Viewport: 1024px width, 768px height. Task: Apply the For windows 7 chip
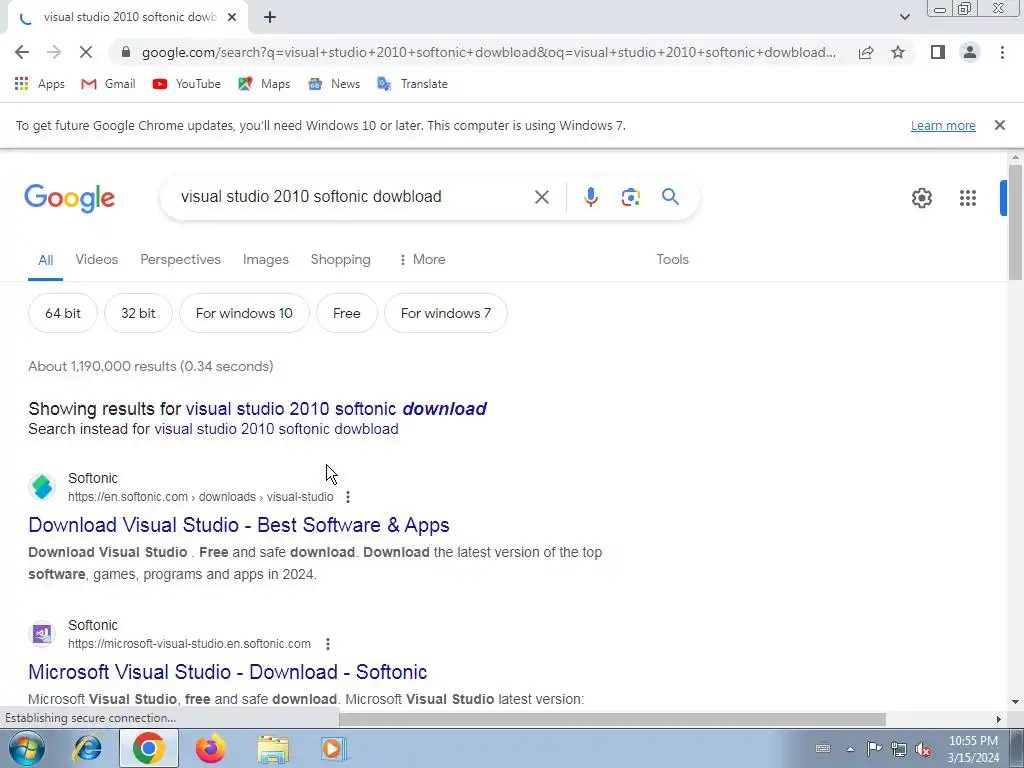click(x=446, y=313)
